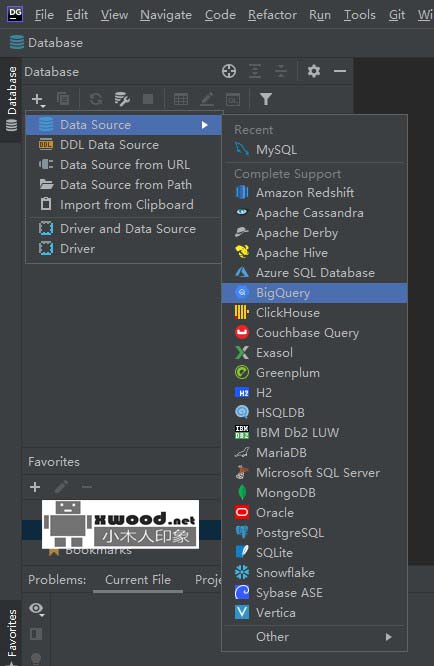This screenshot has width=434, height=666.
Task: Click the open table editor grid icon
Action: tap(181, 99)
